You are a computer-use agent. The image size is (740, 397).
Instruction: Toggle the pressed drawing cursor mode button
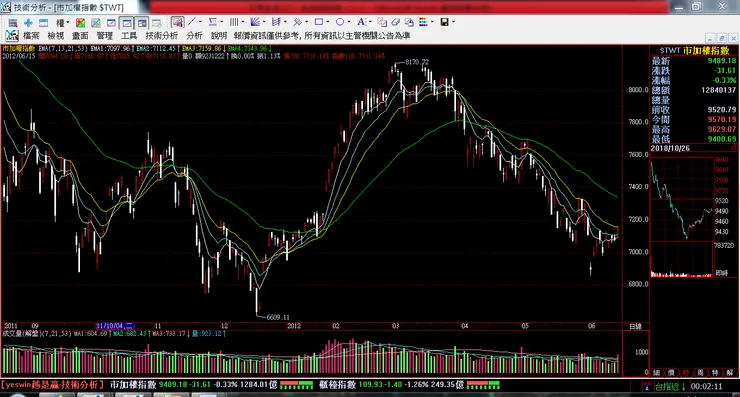[x=178, y=22]
